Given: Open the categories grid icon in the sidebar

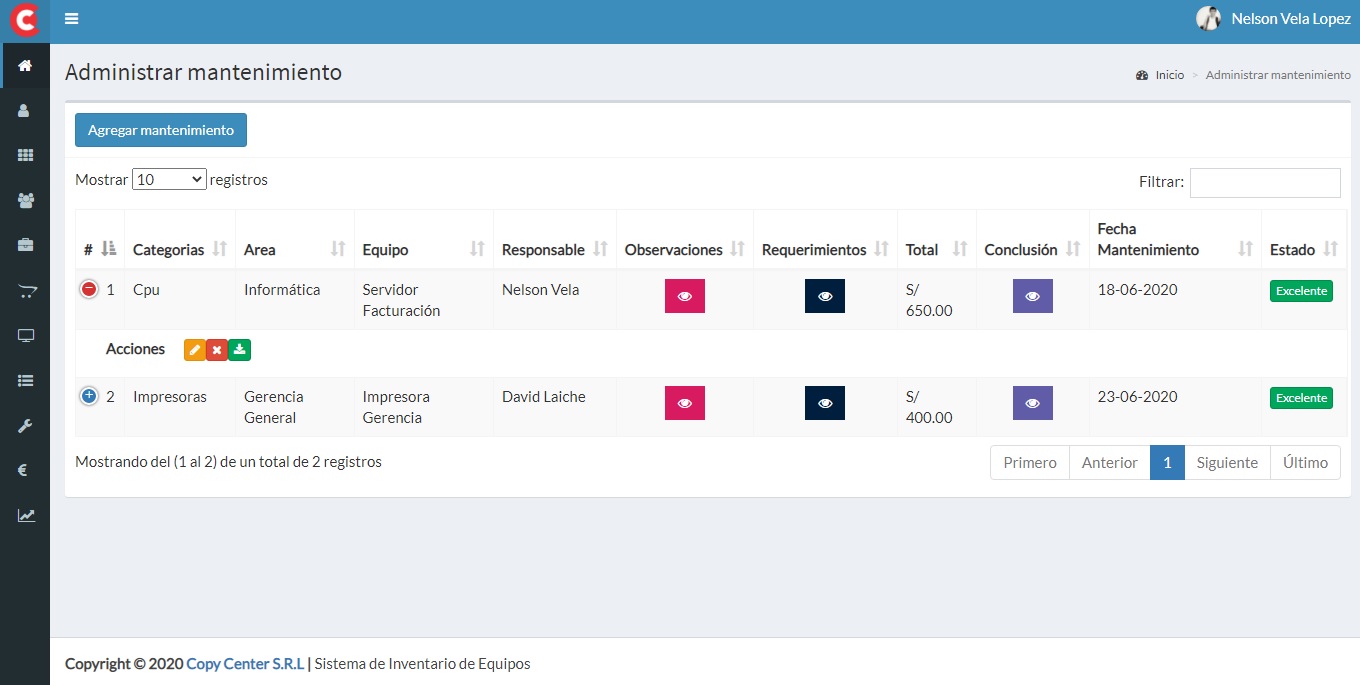Looking at the screenshot, I should click(x=25, y=155).
